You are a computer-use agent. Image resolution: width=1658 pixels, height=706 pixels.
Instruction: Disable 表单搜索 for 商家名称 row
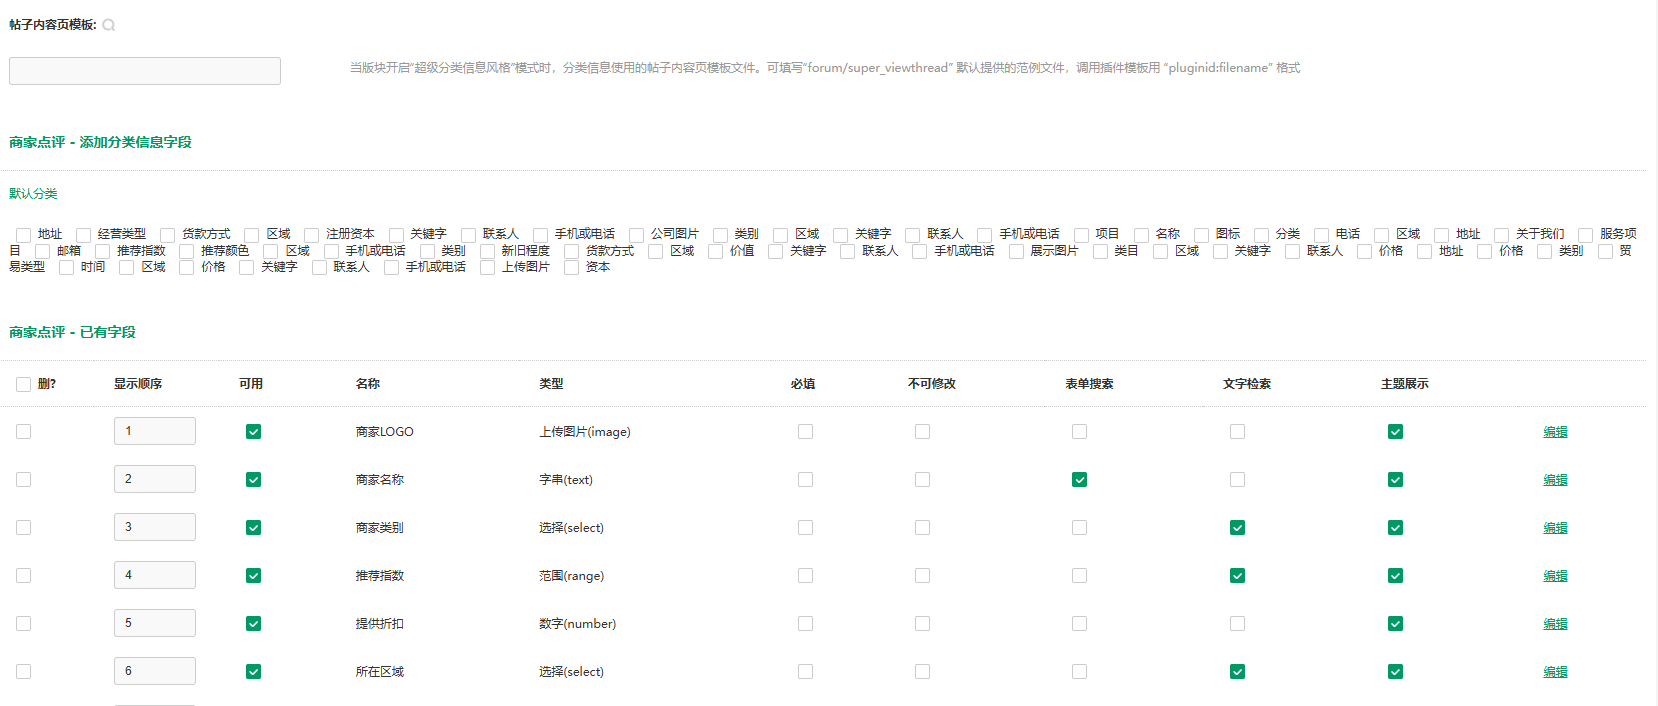[1079, 480]
